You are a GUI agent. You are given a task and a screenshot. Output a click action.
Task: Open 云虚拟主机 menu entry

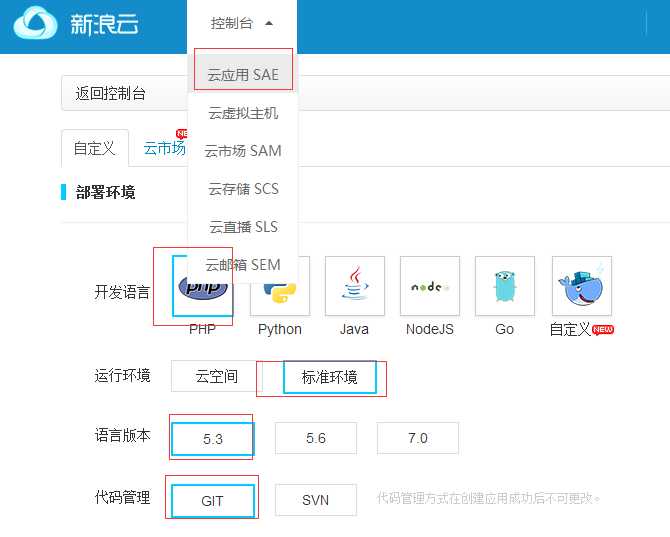click(243, 113)
